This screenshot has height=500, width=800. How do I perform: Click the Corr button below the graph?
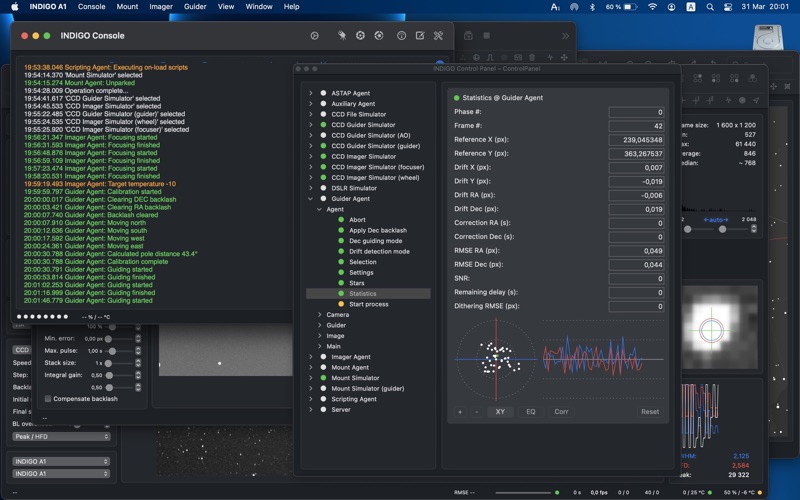(561, 411)
